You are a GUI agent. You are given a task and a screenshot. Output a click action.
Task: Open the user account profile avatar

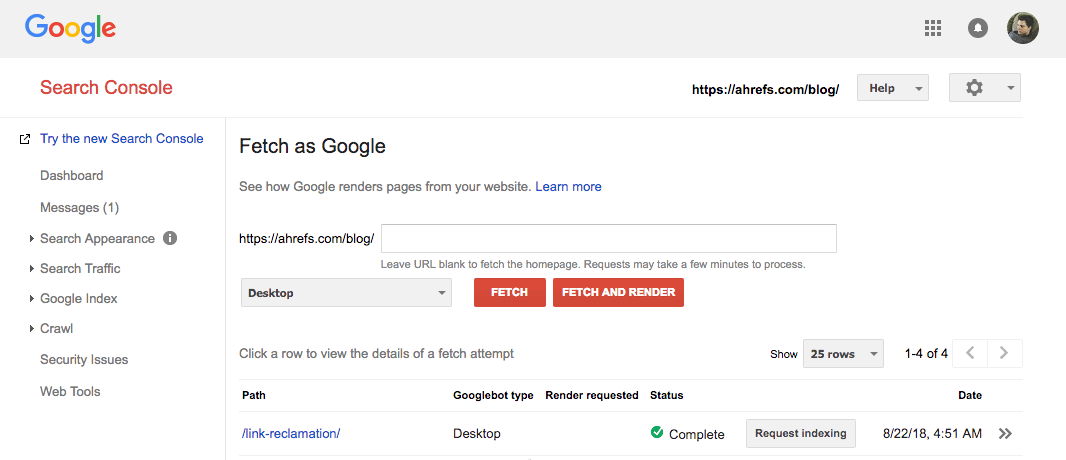[x=1022, y=28]
